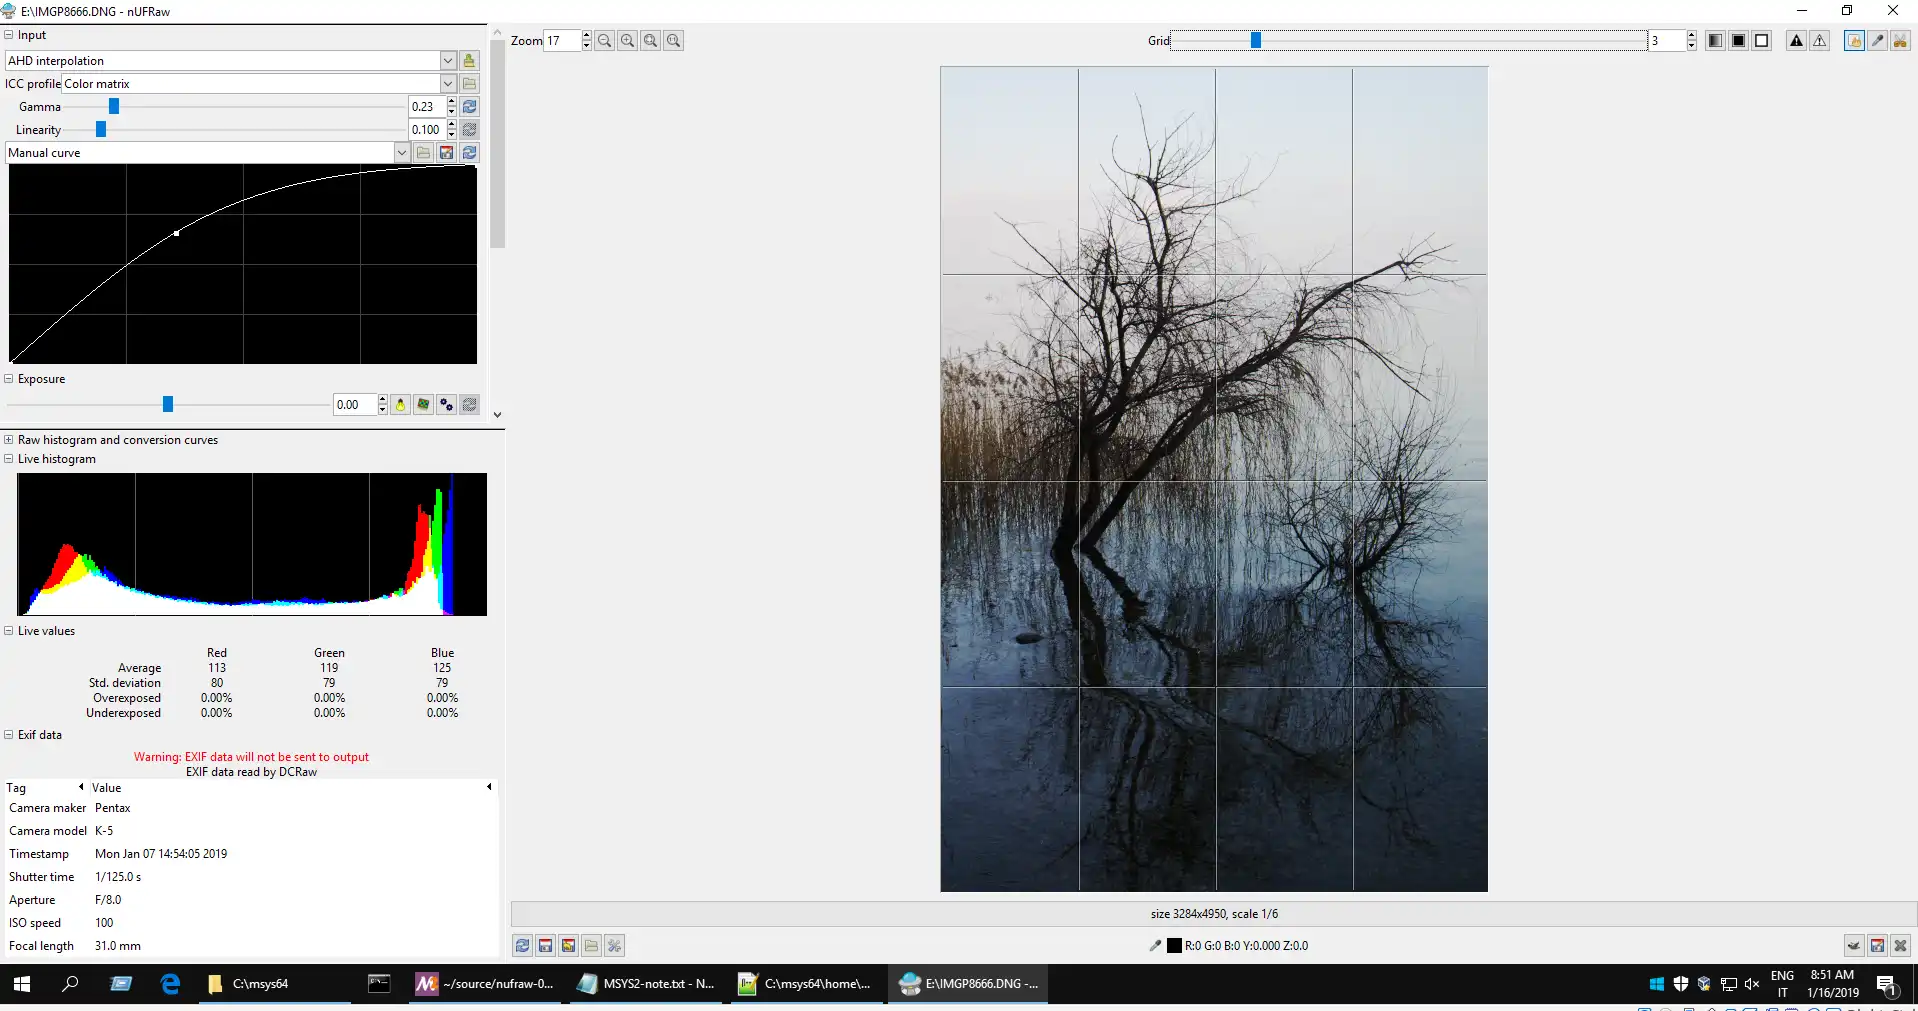The height and width of the screenshot is (1011, 1918).
Task: Load an ICC profile via the folder icon
Action: [x=469, y=84]
